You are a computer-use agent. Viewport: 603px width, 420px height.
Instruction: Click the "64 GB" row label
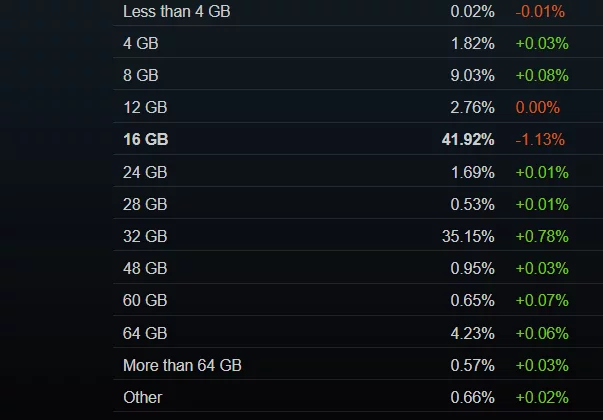click(145, 333)
